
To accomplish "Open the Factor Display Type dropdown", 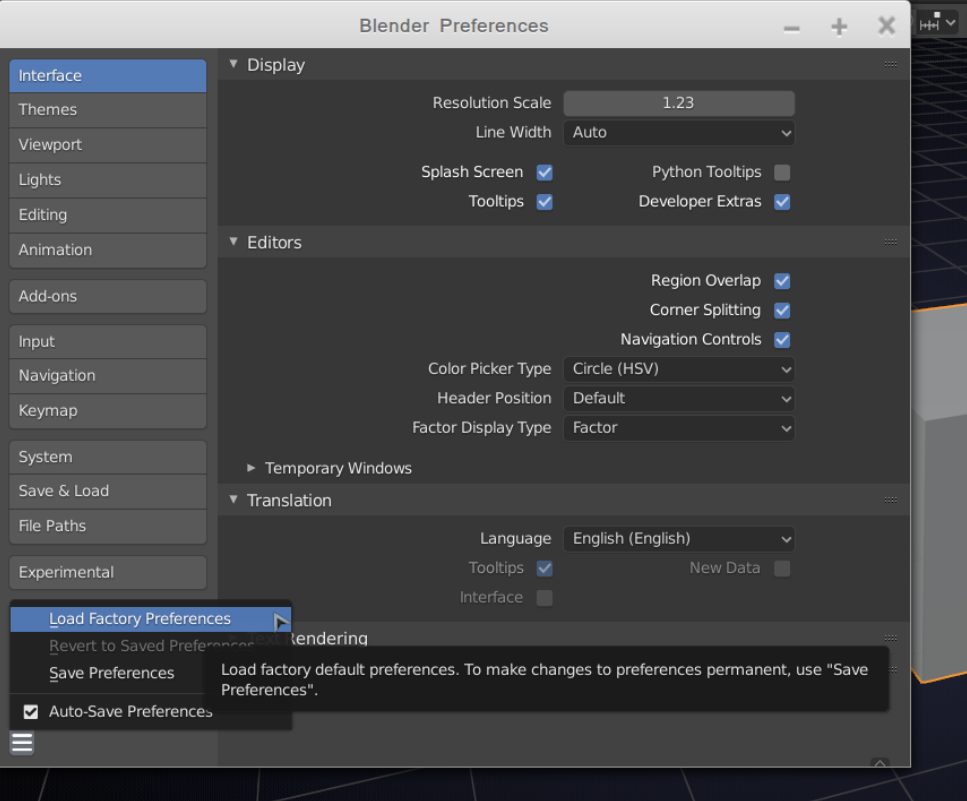I will point(678,428).
